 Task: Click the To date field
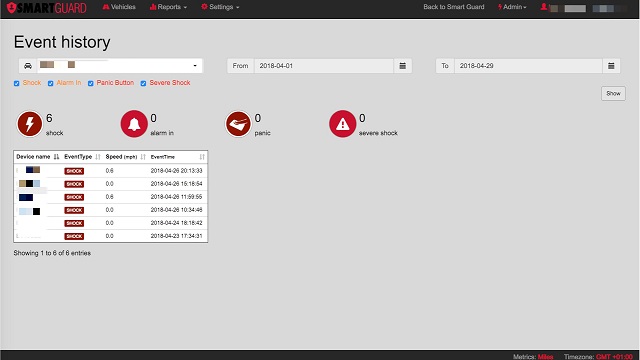click(528, 66)
